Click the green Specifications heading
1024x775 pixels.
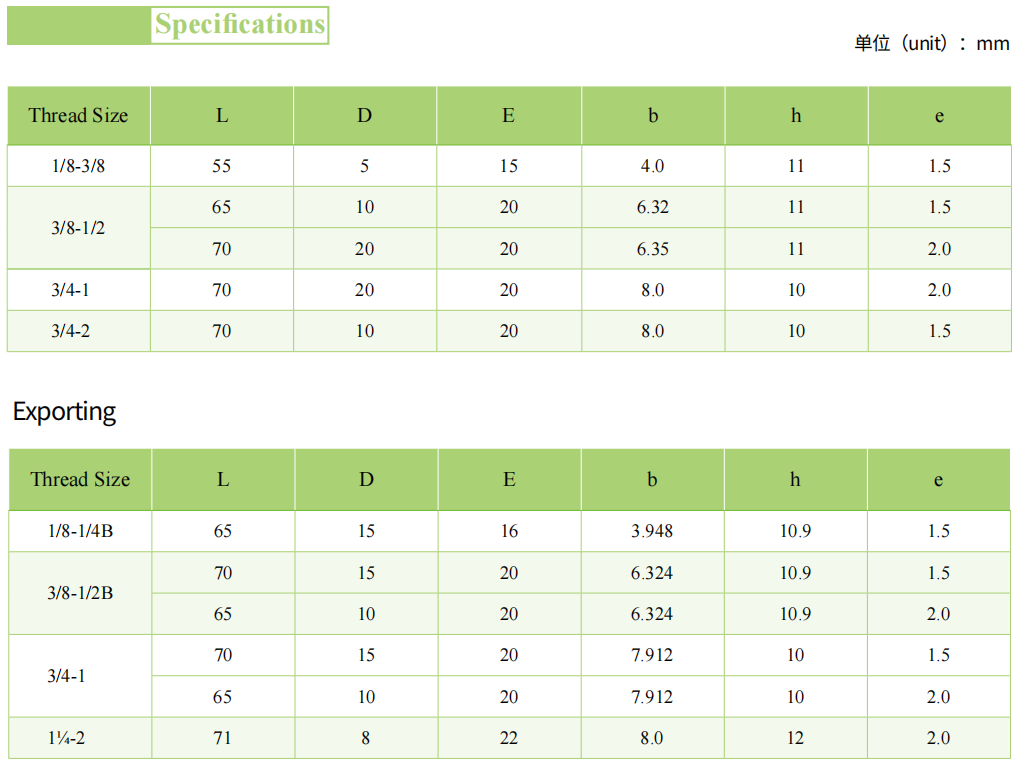click(240, 25)
